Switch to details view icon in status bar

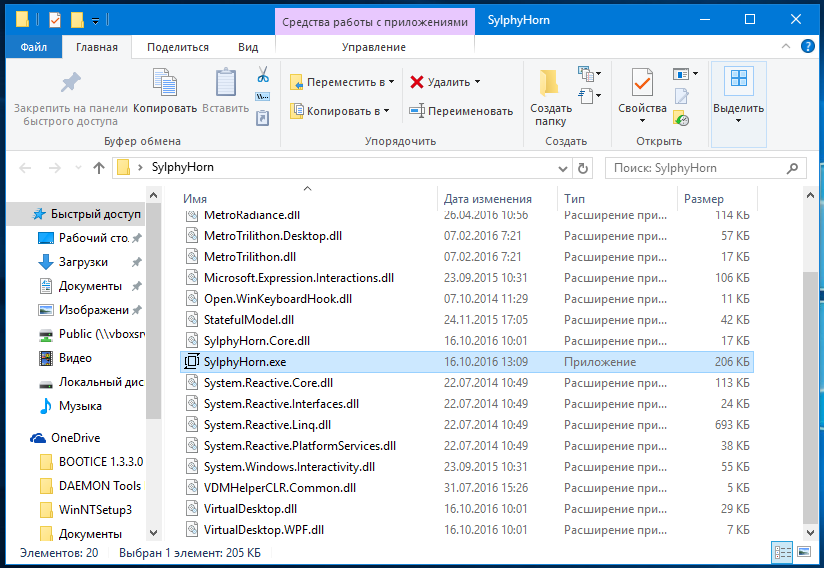782,552
